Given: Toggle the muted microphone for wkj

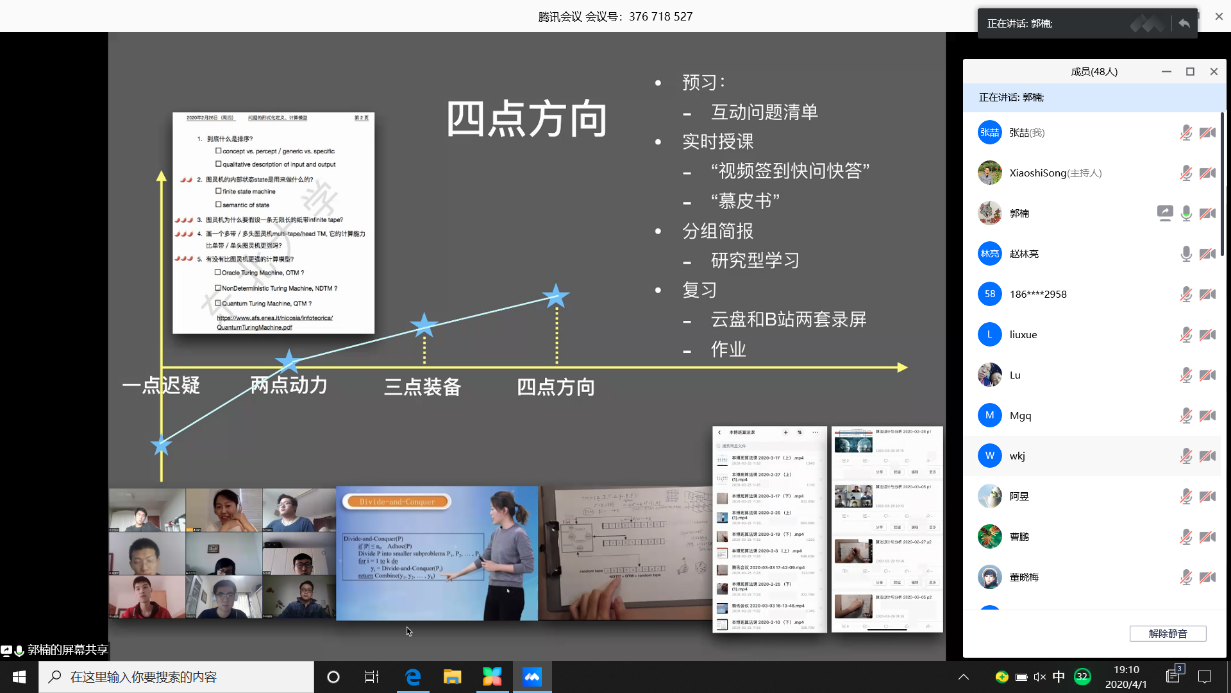Looking at the screenshot, I should pyautogui.click(x=1186, y=456).
